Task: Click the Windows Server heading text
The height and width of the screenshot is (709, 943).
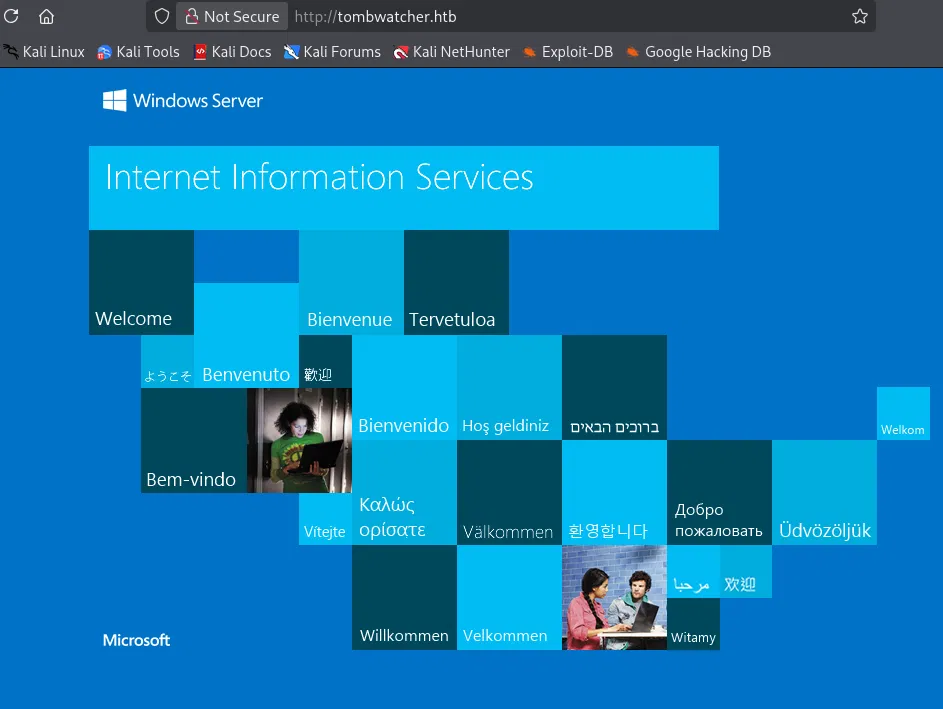Action: [x=198, y=100]
